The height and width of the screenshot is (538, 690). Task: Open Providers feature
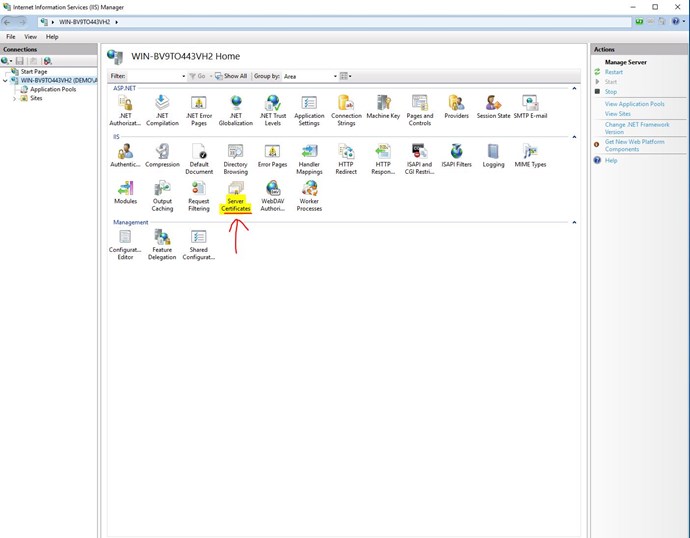click(x=456, y=107)
